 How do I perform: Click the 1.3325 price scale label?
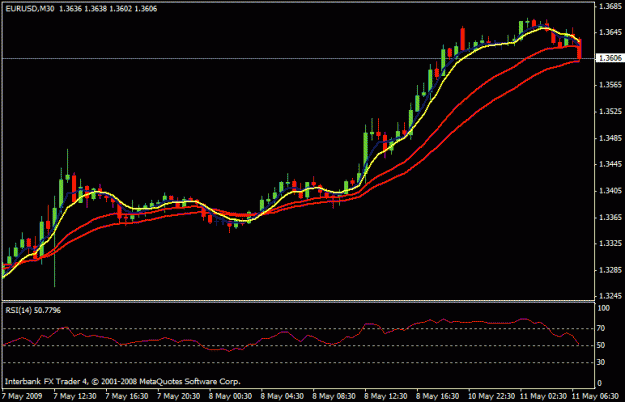pyautogui.click(x=611, y=243)
